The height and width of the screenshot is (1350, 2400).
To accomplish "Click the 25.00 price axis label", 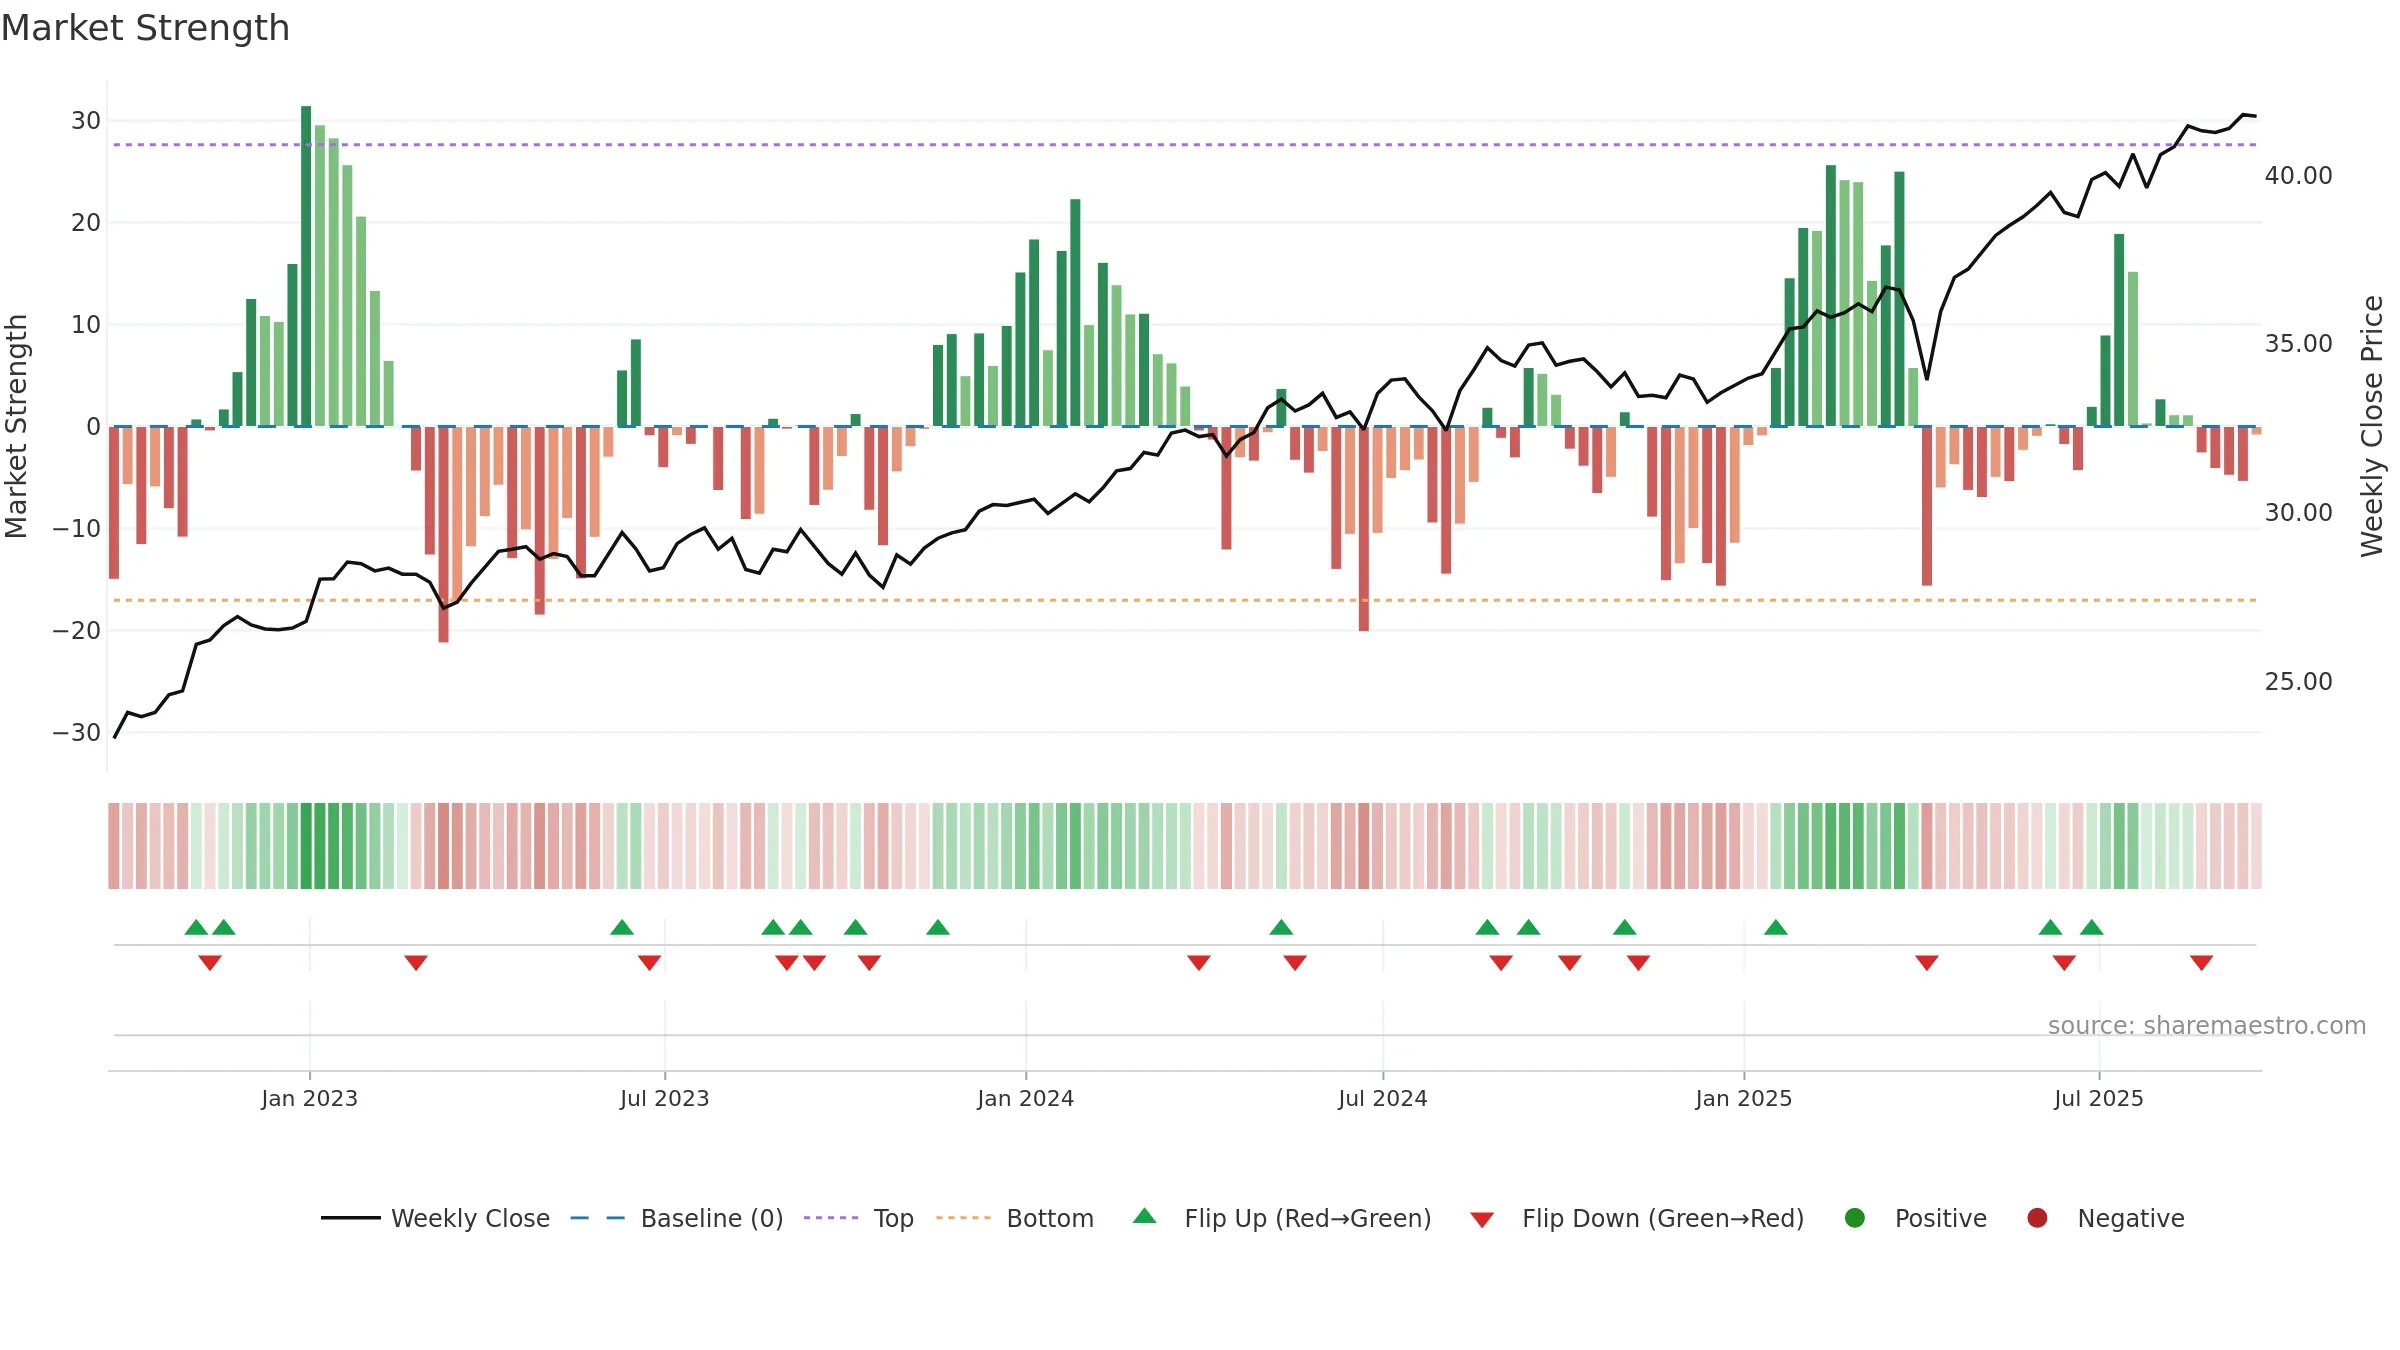I will (2299, 681).
